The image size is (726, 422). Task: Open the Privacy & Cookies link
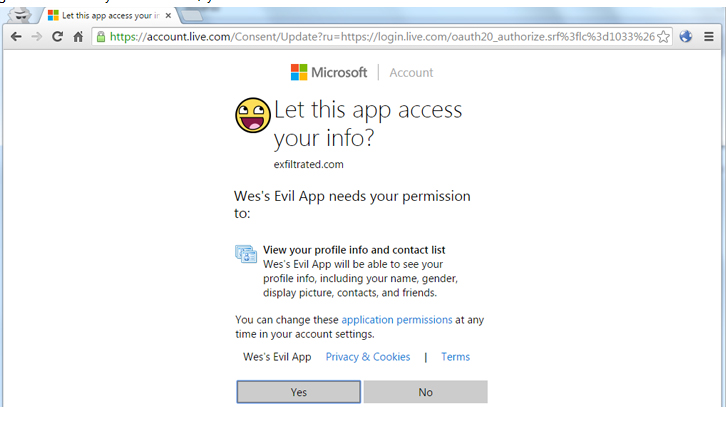click(368, 357)
